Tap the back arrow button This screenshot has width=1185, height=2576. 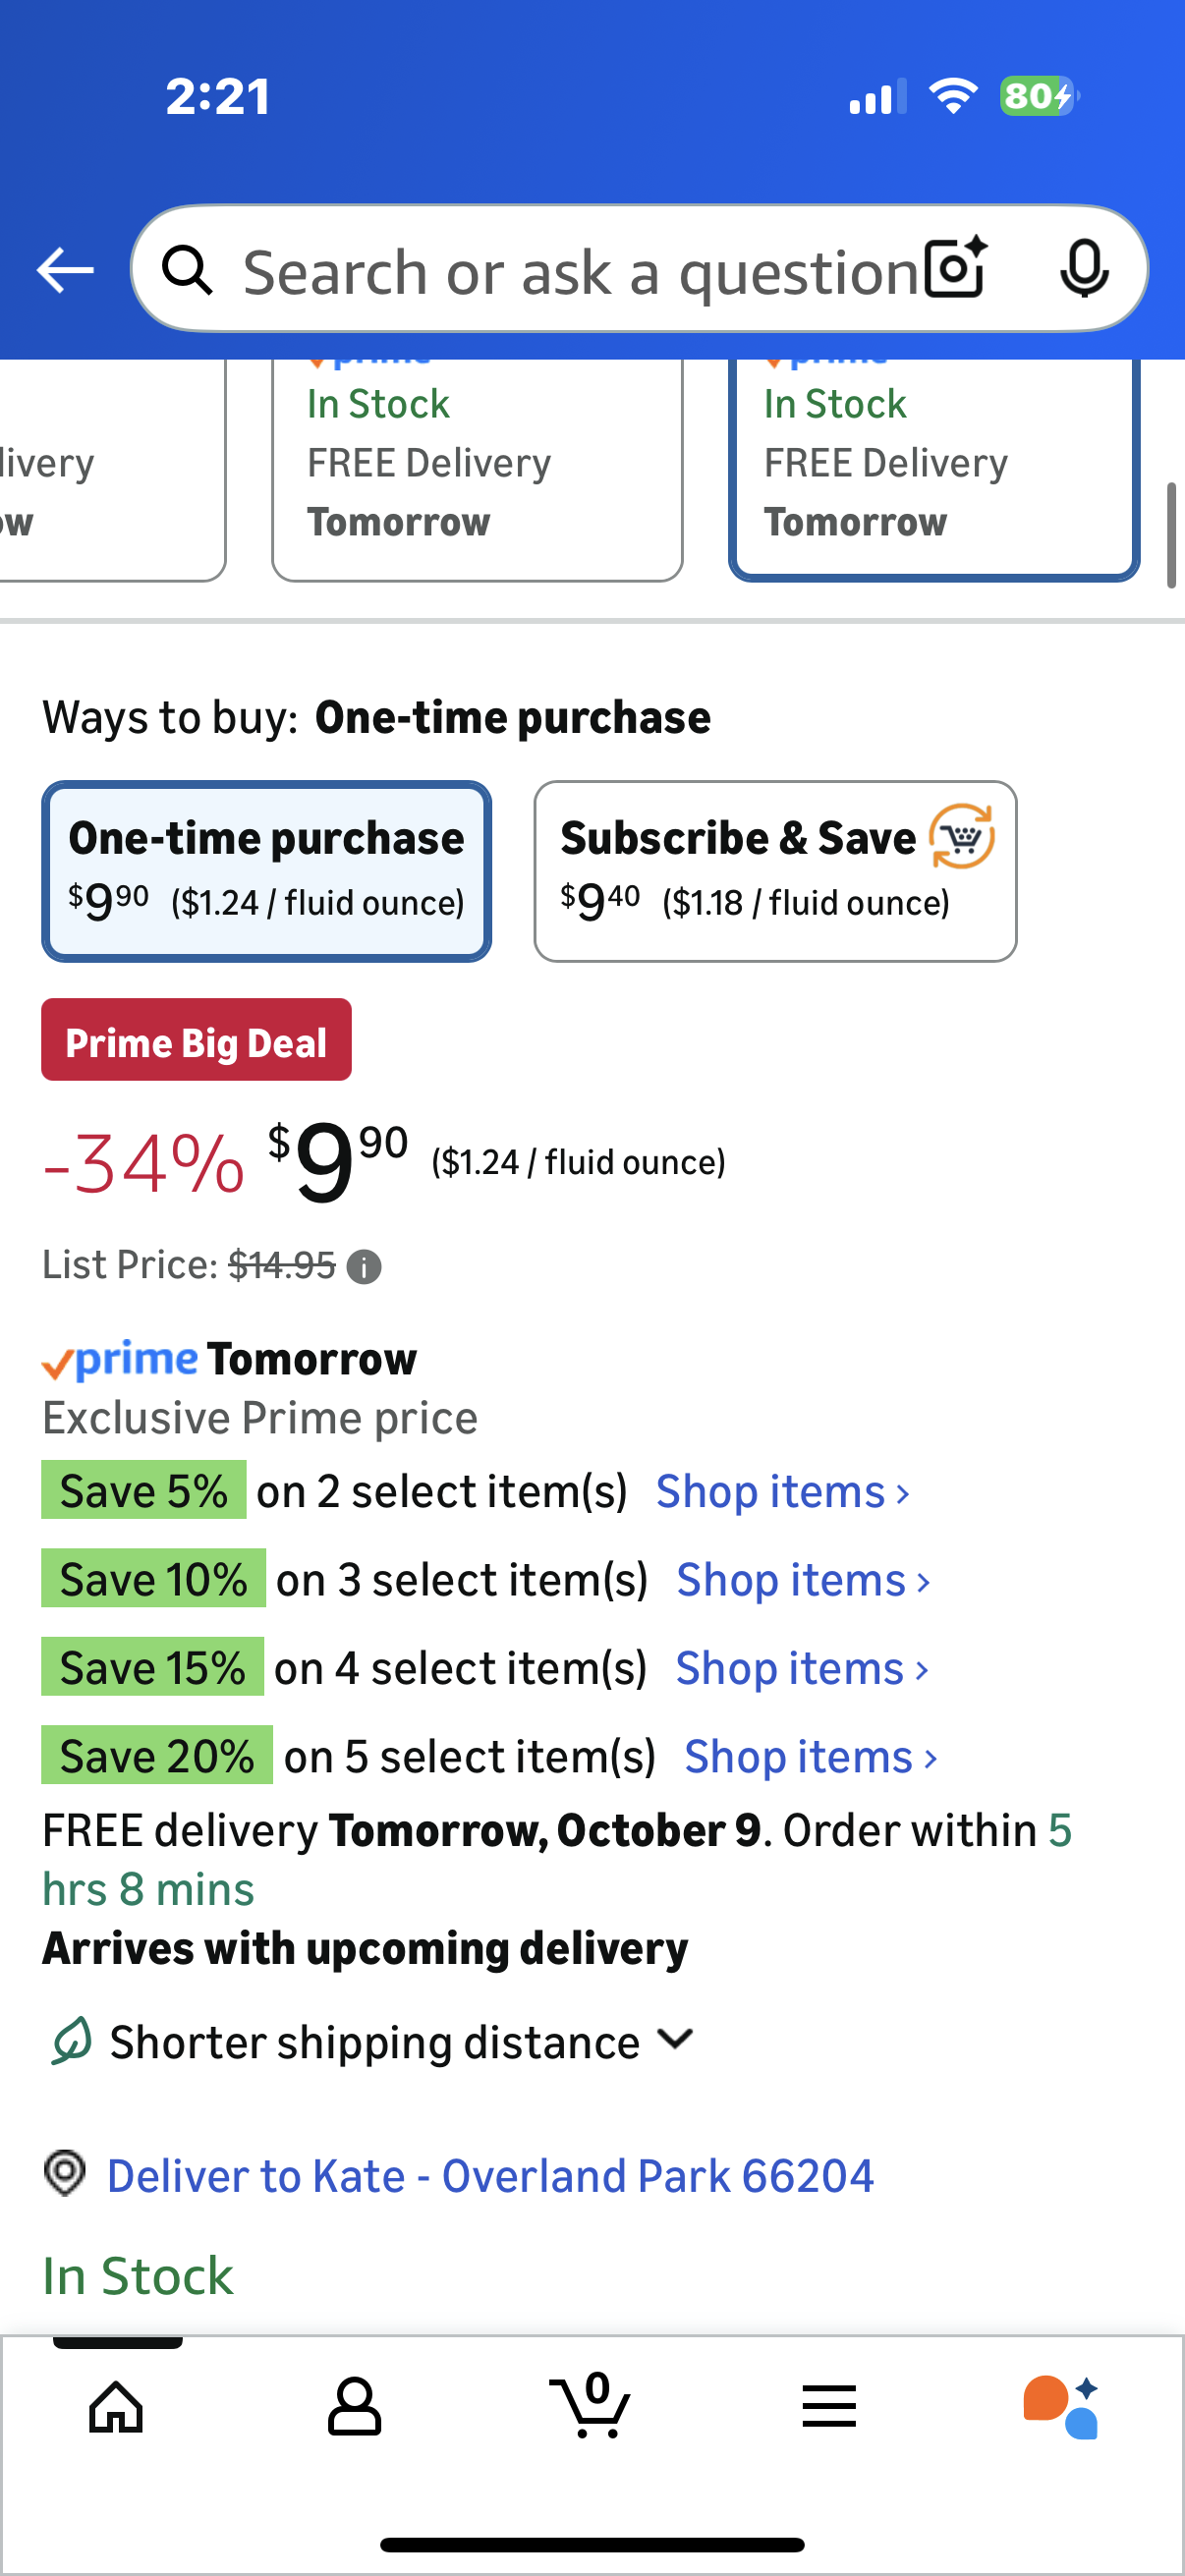click(x=65, y=270)
